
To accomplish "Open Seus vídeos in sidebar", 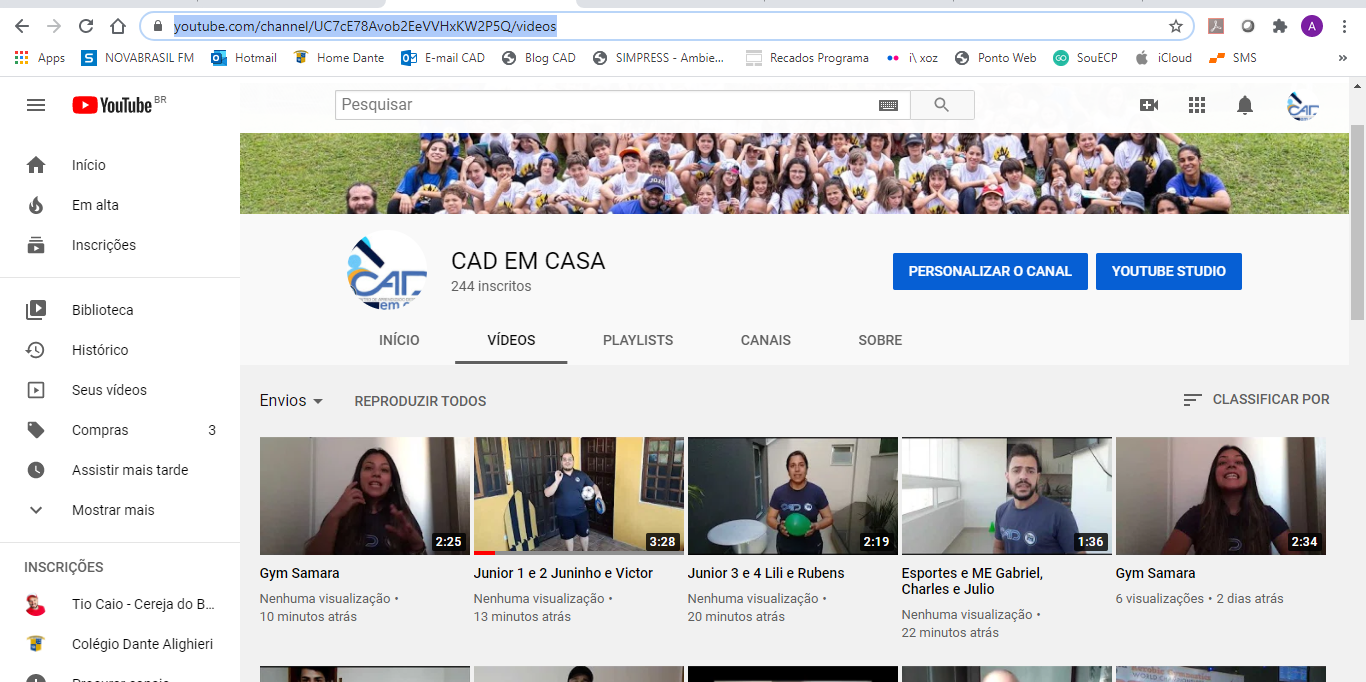I will [120, 390].
